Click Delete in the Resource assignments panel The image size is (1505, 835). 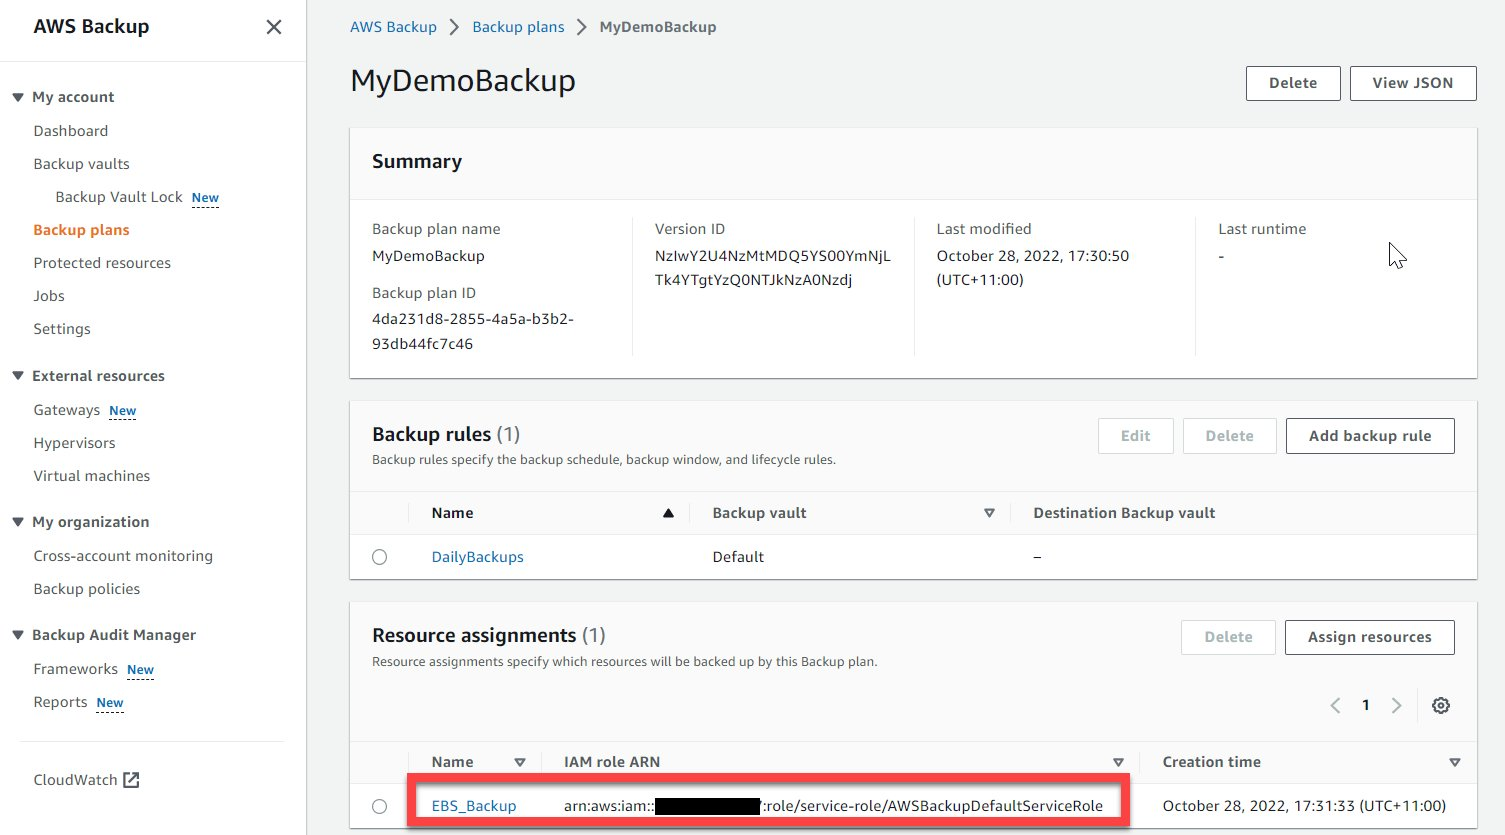(x=1229, y=637)
